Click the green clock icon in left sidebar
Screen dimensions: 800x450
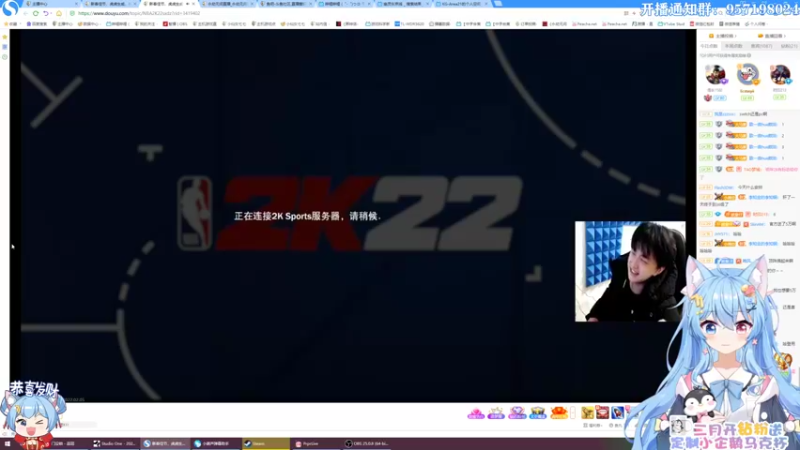5,57
